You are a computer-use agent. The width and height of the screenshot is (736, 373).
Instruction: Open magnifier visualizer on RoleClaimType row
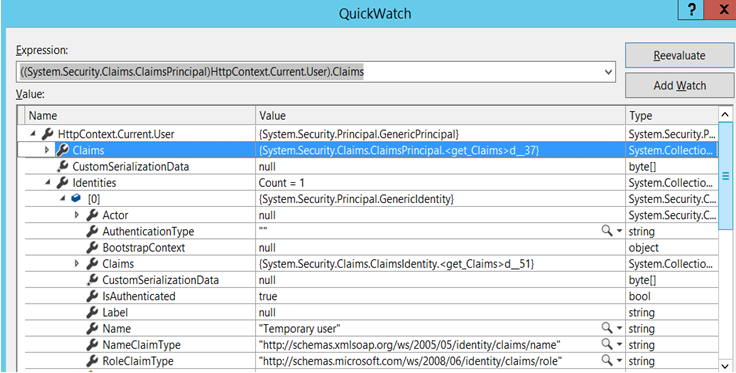tap(607, 360)
